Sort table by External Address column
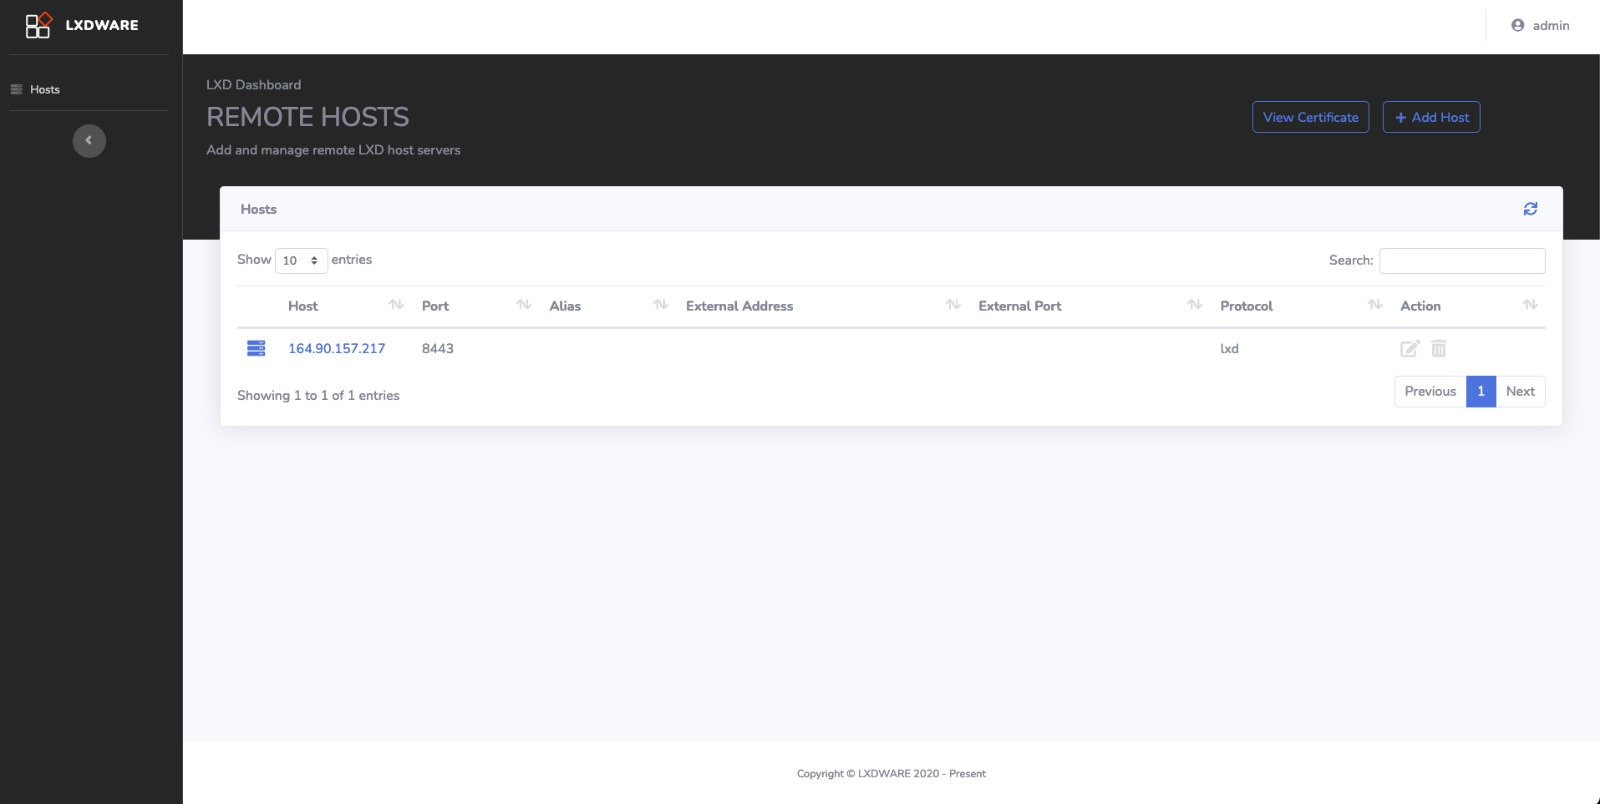This screenshot has height=804, width=1600. point(739,306)
